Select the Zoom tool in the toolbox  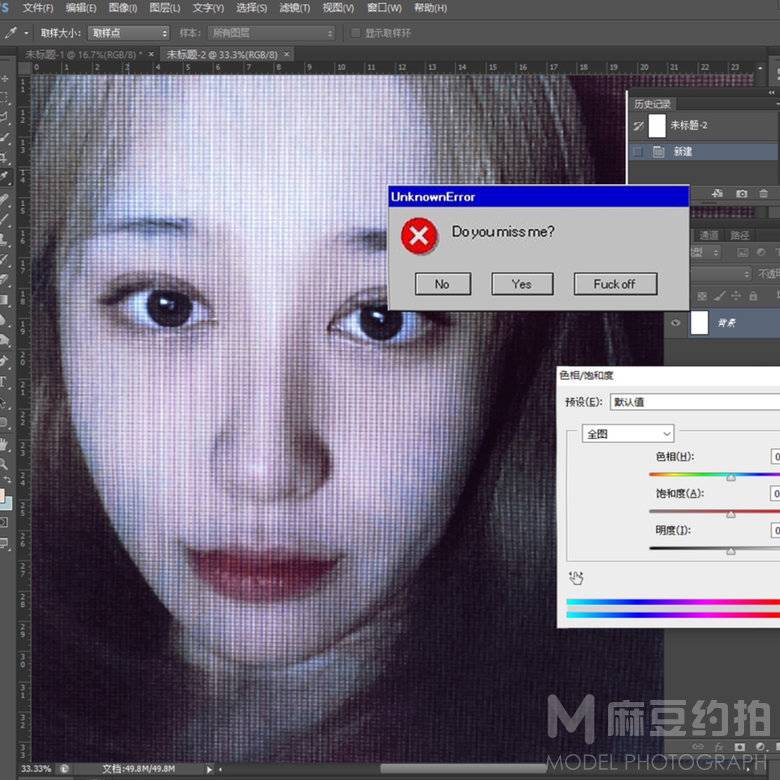[x=4, y=464]
